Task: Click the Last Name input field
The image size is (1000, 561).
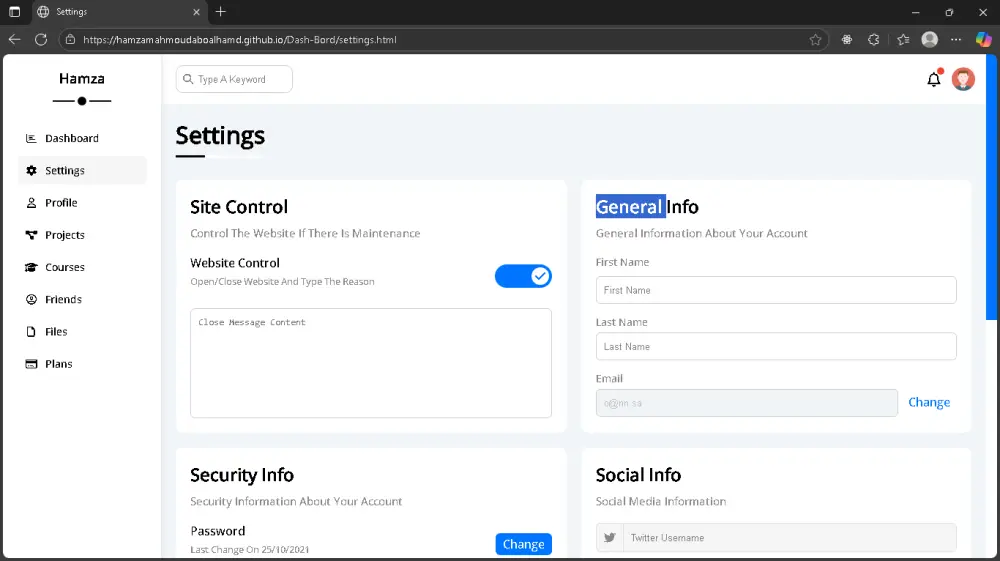Action: [776, 346]
